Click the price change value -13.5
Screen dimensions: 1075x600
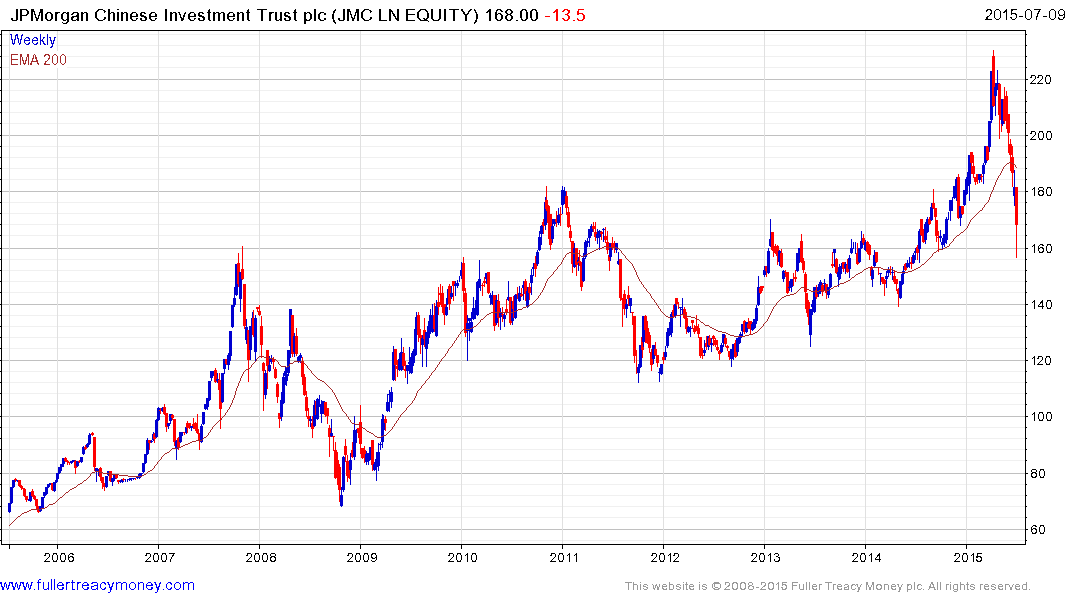[565, 15]
